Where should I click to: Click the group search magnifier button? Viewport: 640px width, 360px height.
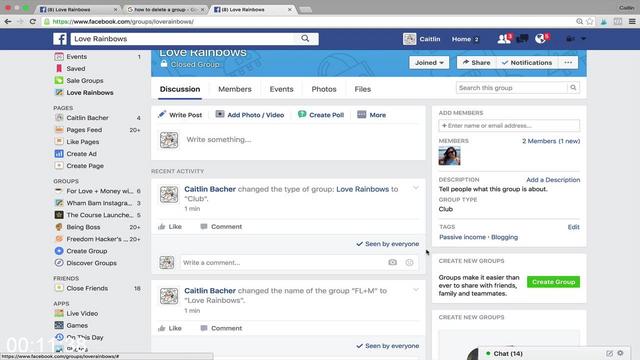point(573,88)
